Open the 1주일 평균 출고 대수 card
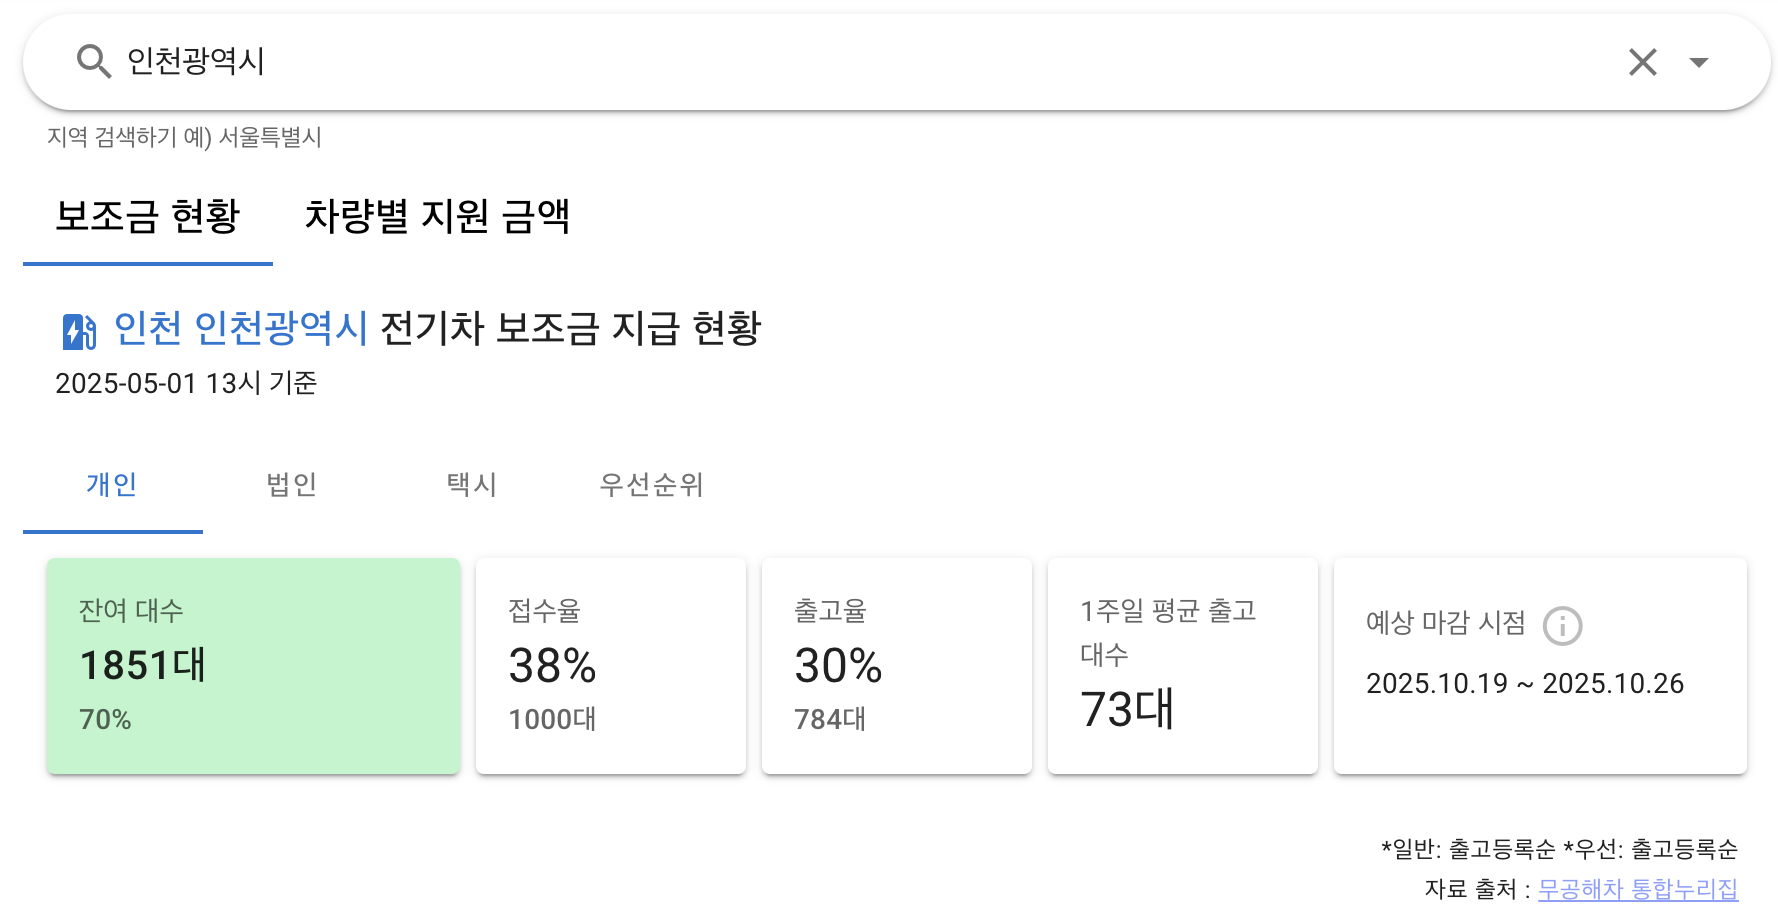 tap(1183, 666)
